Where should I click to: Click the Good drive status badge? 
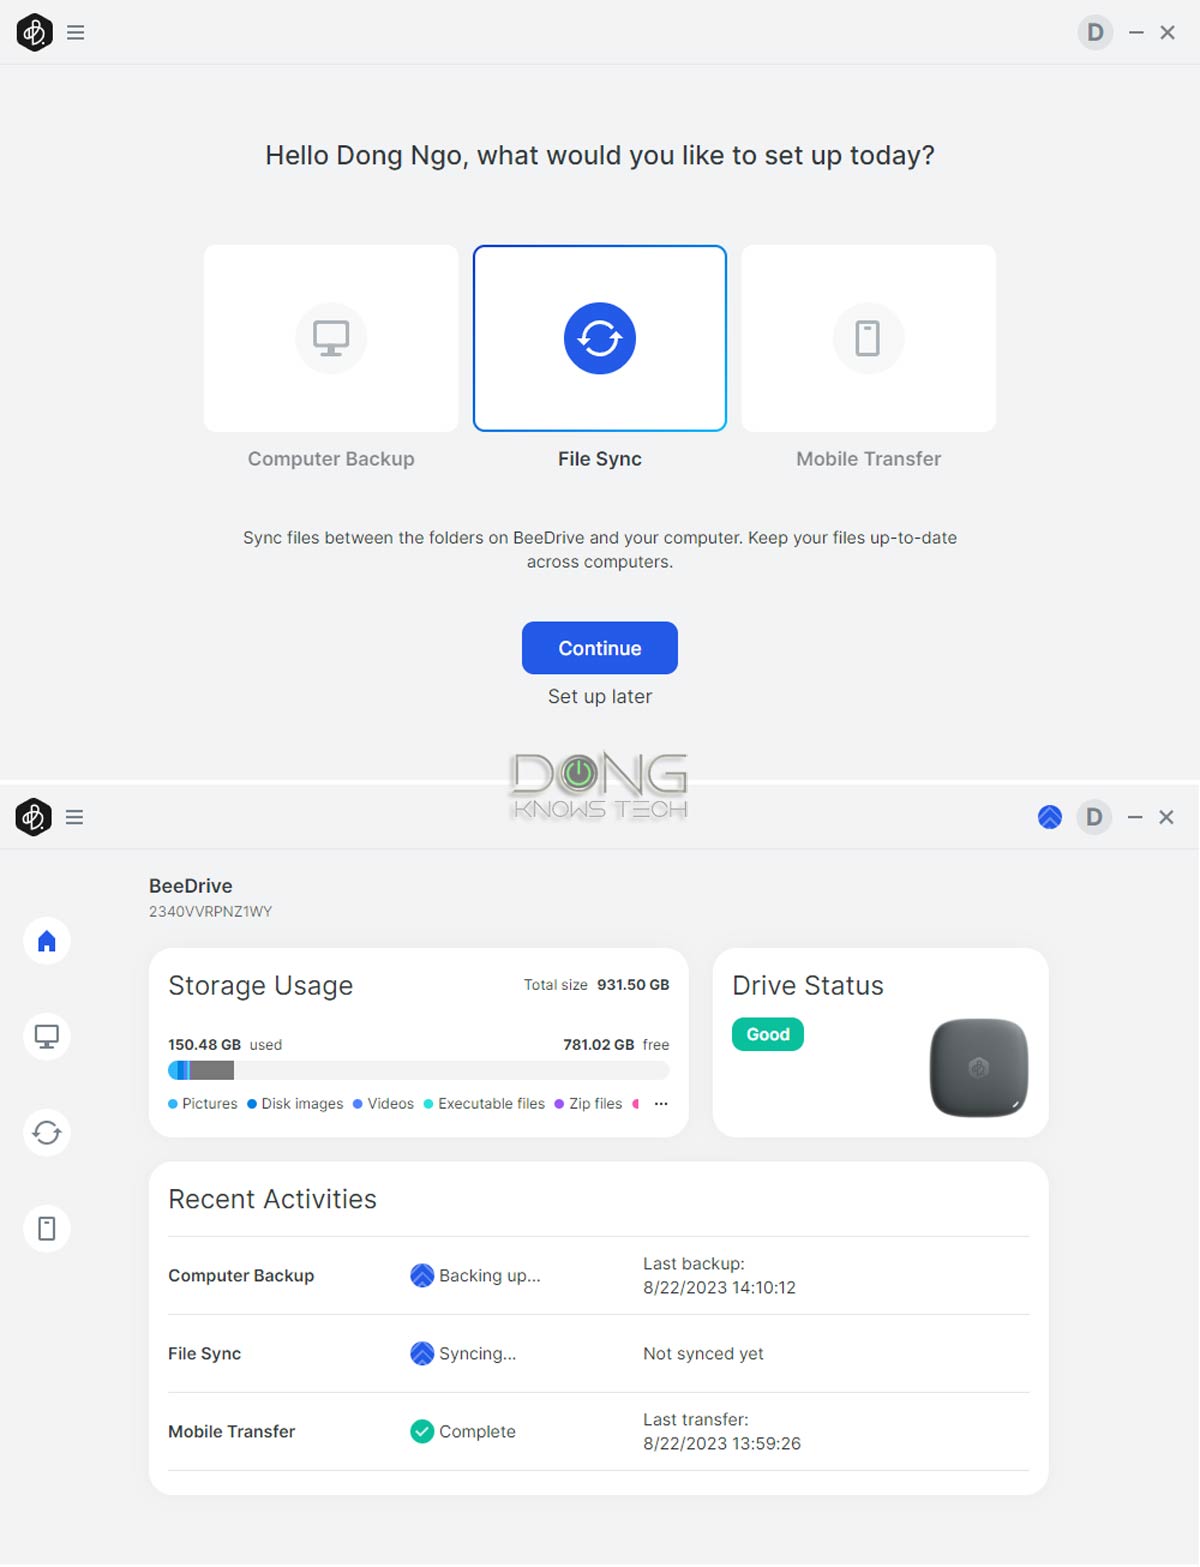pos(768,1034)
